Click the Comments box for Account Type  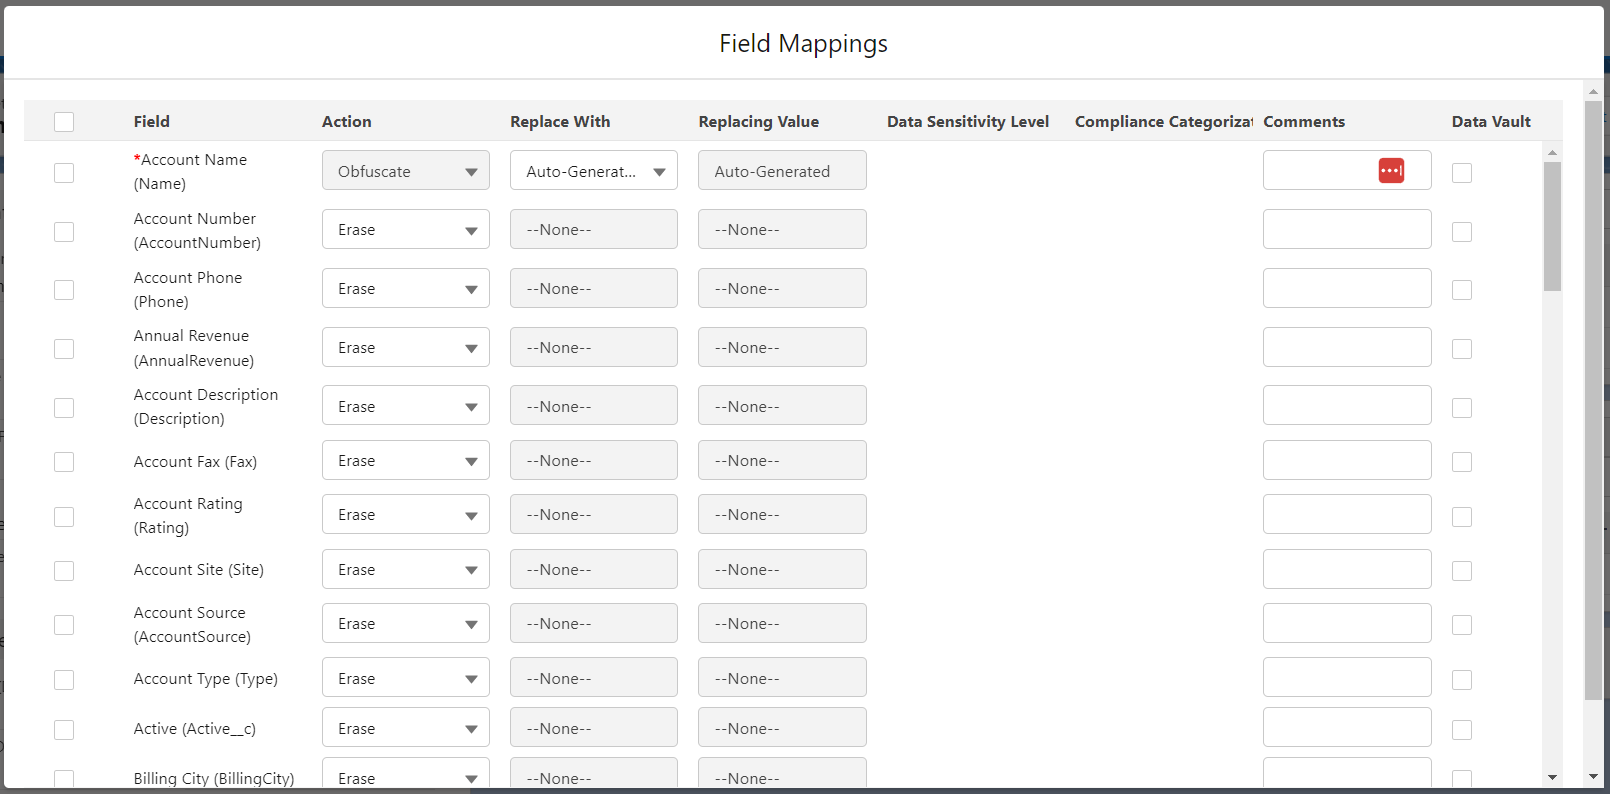1346,679
